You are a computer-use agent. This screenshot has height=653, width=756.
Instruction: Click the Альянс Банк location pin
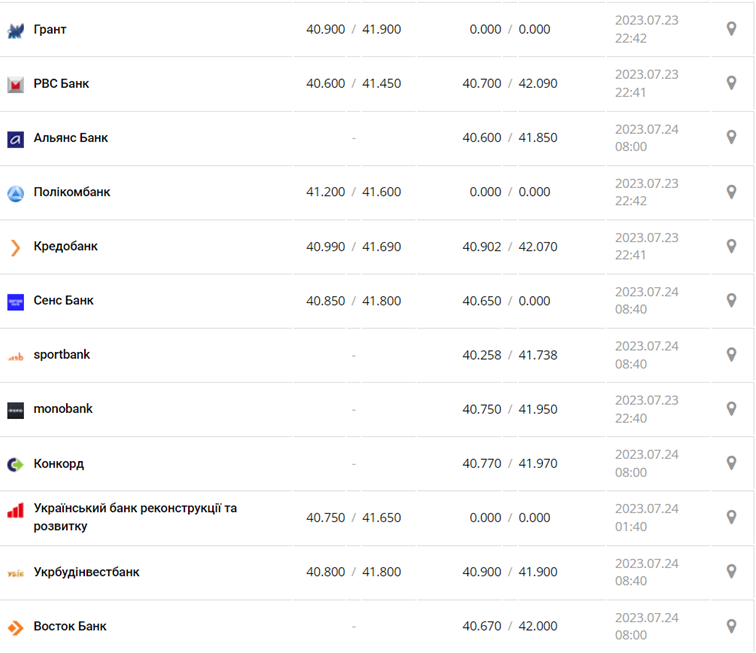click(x=731, y=137)
